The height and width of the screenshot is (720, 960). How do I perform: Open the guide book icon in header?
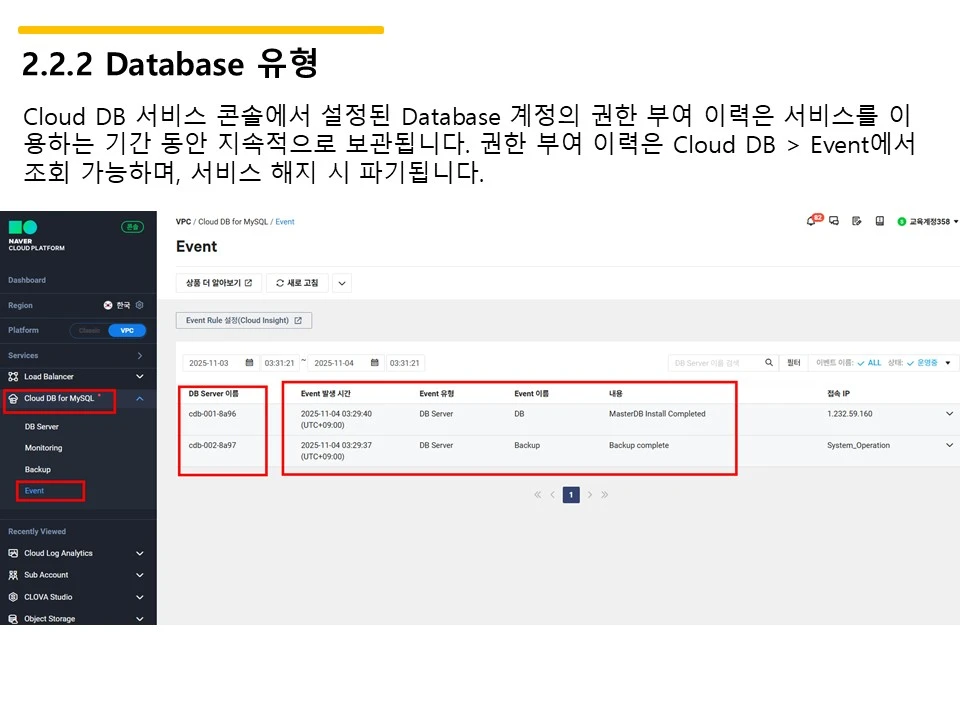880,221
